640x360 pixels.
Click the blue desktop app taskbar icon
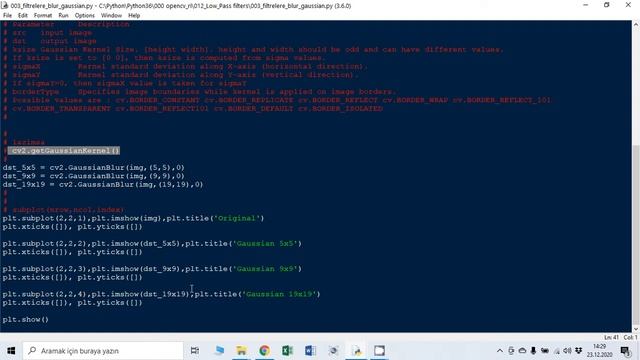[219, 351]
